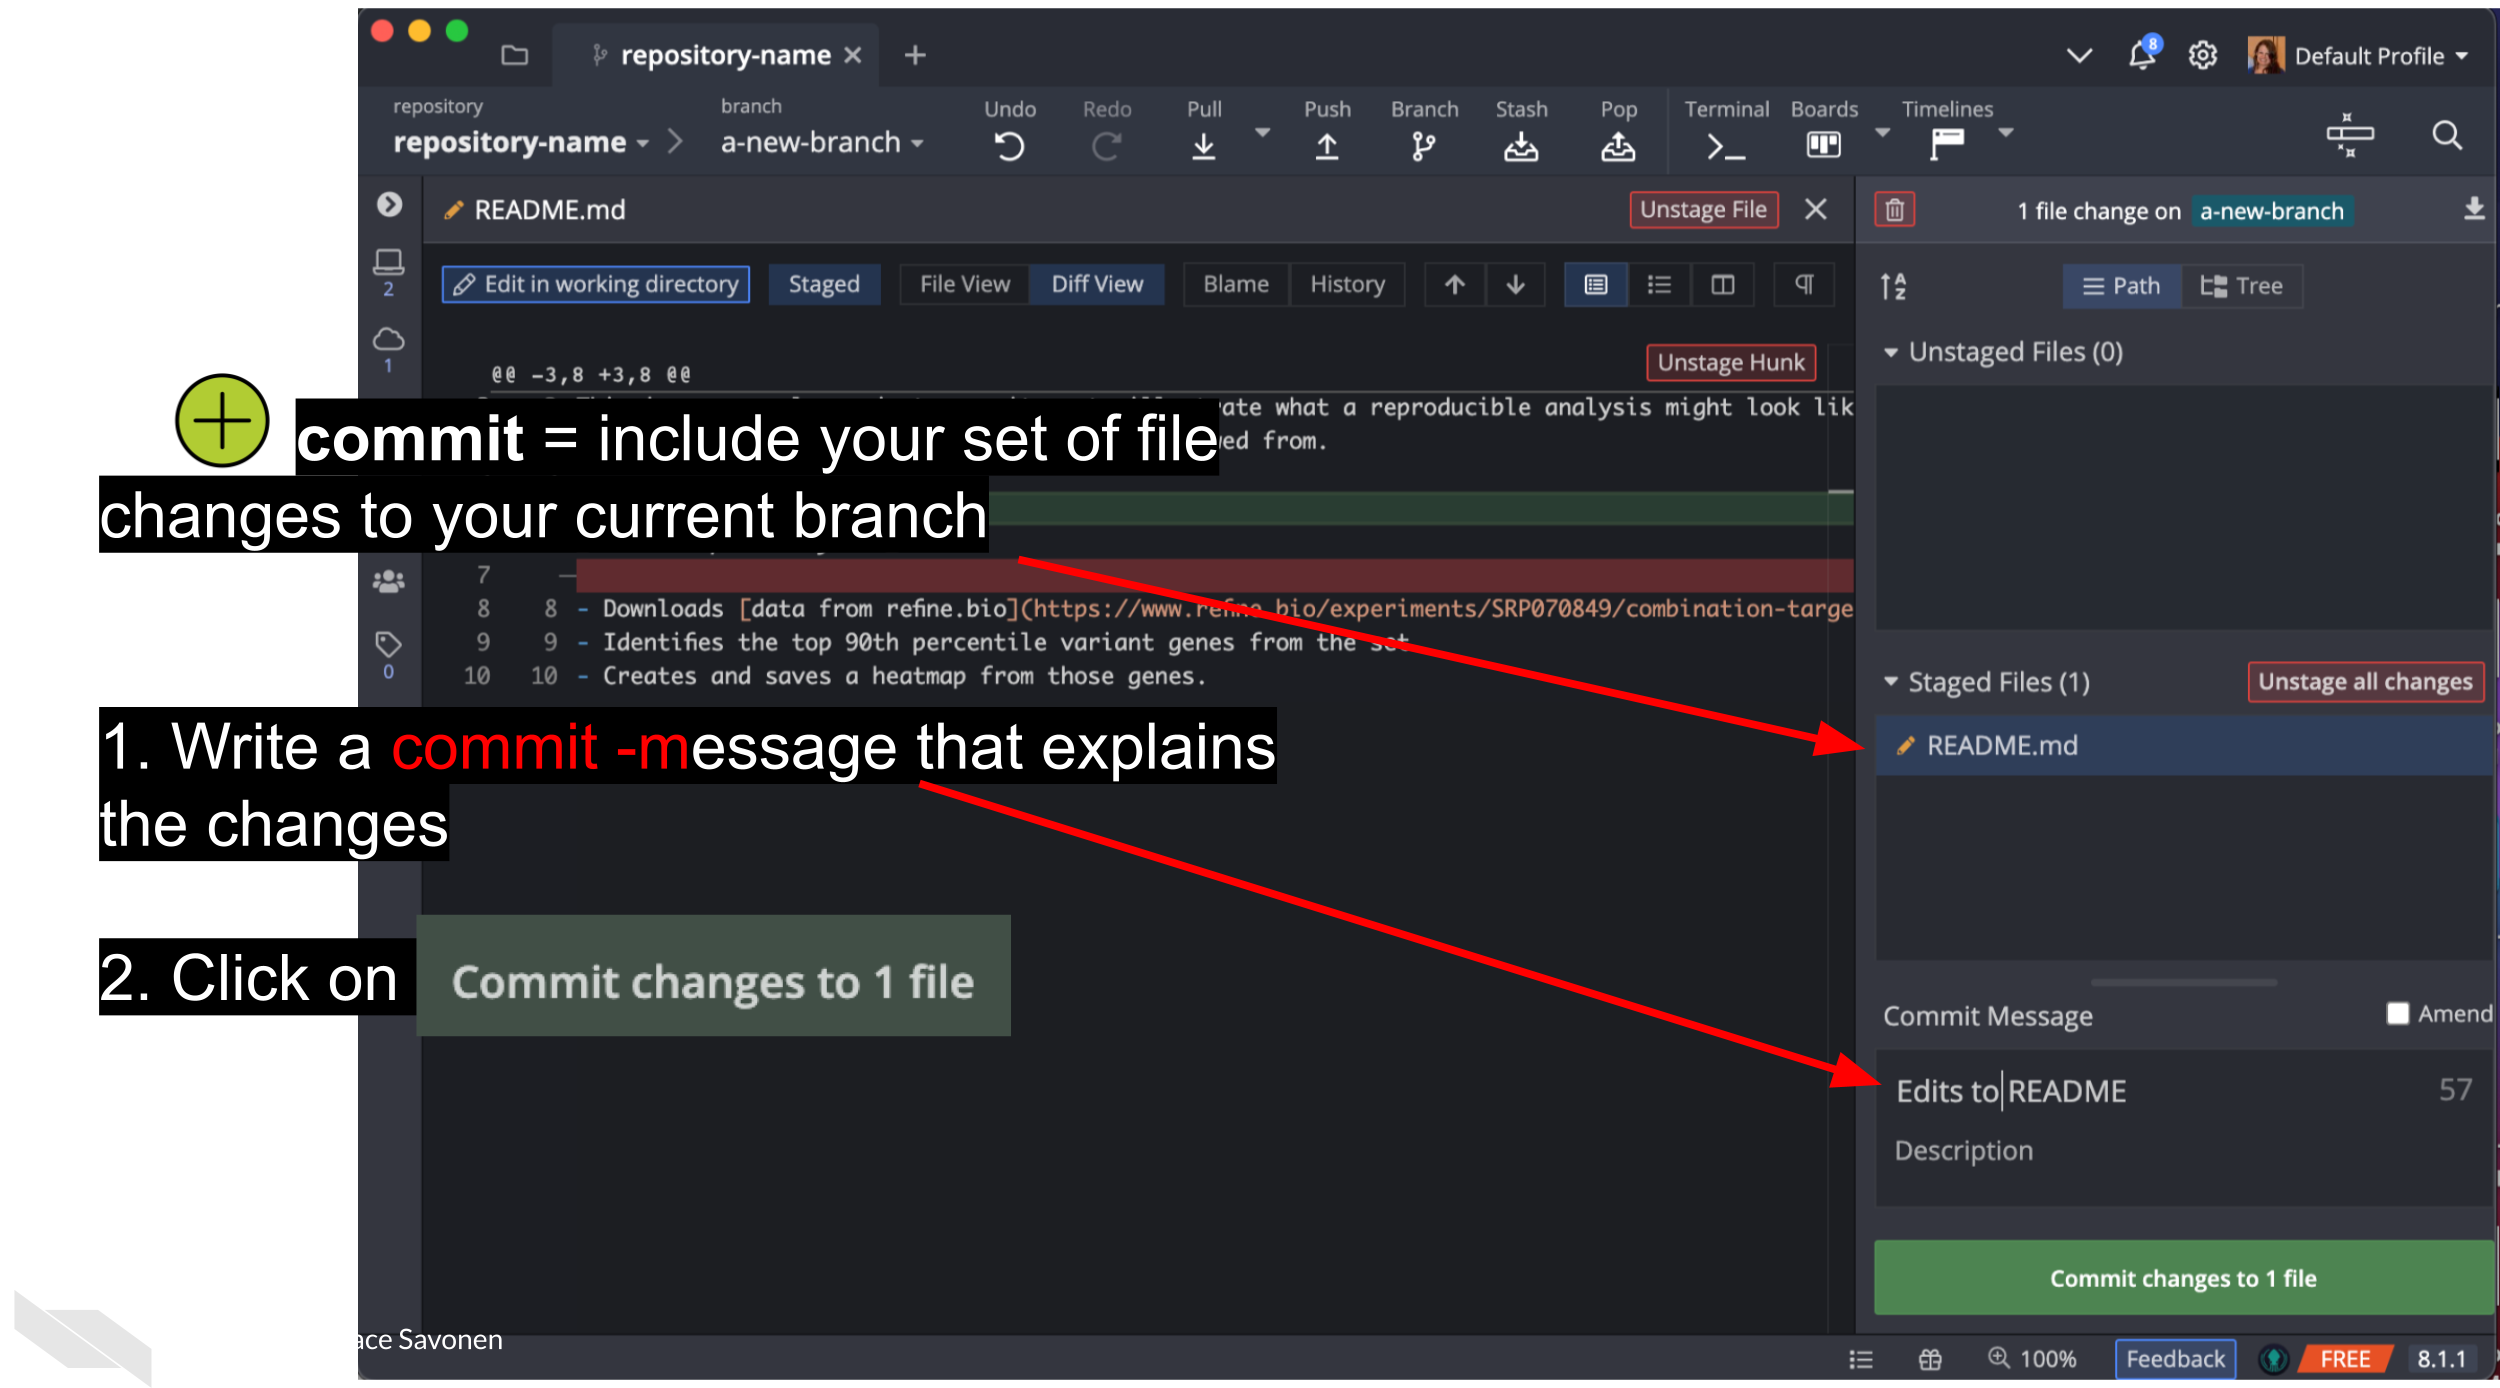Click Commit changes to 1 file button

coord(2183,1277)
